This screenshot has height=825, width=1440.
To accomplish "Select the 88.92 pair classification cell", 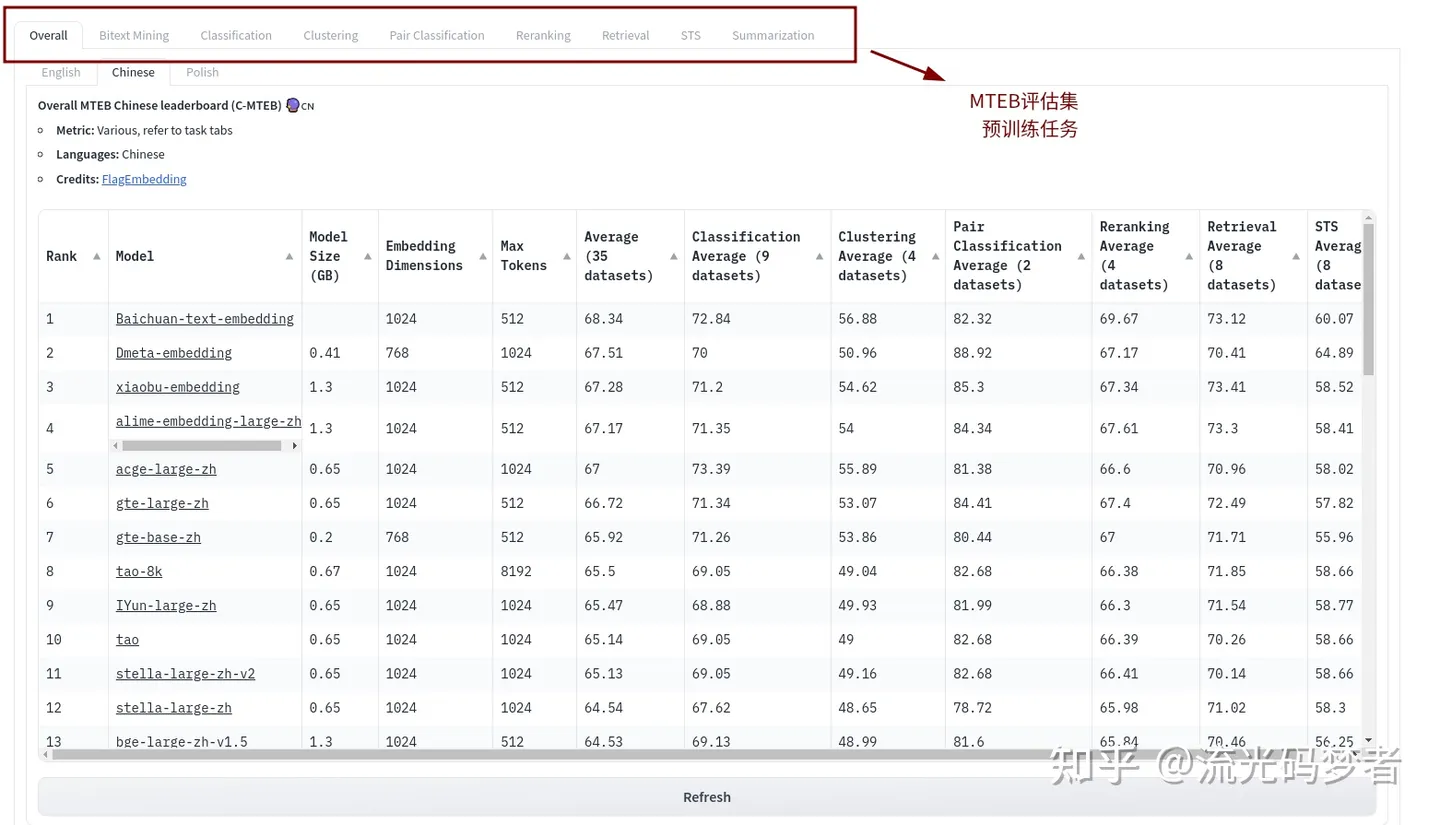I will (x=1018, y=353).
